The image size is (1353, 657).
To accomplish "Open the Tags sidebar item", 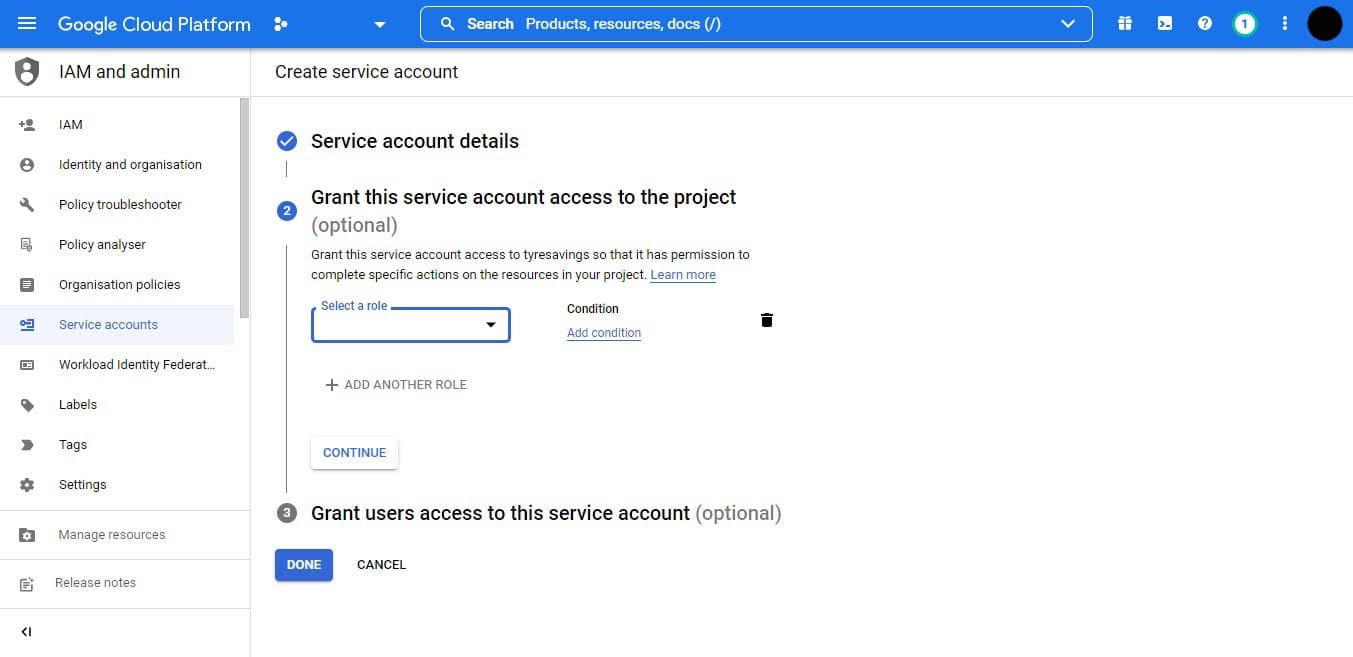I will coord(117,445).
